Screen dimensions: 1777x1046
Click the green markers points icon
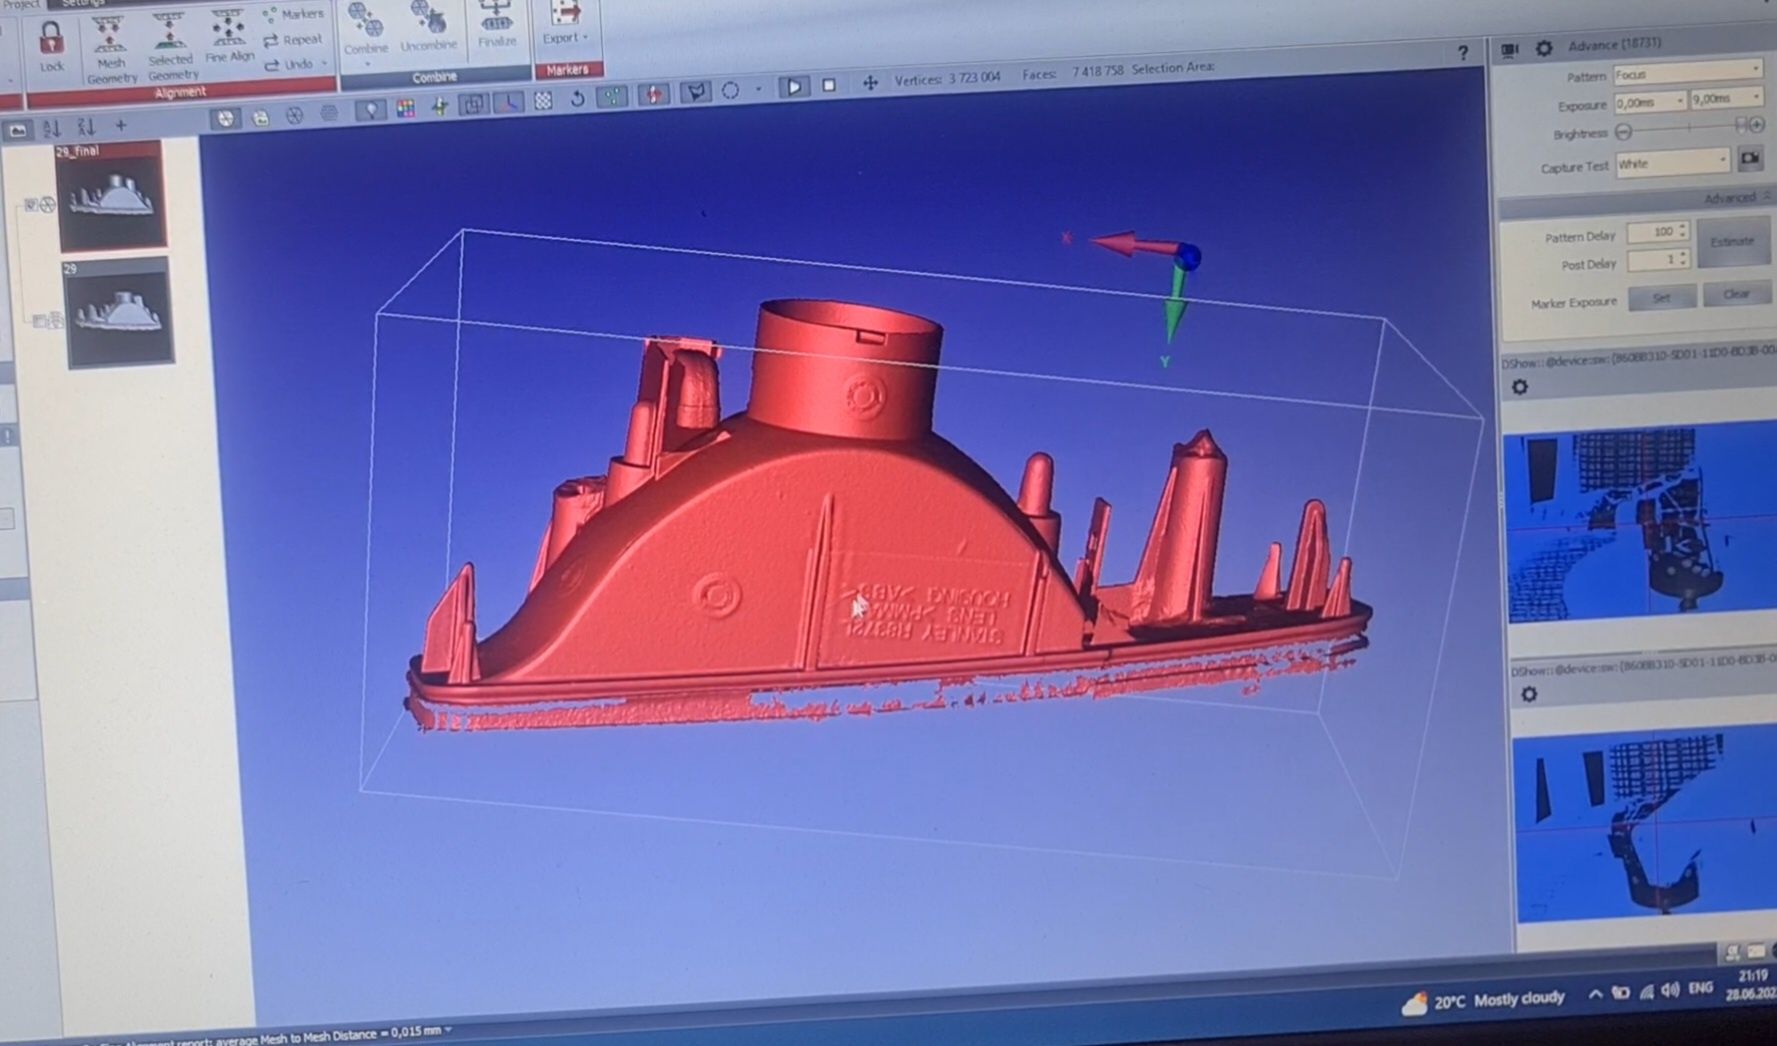612,97
